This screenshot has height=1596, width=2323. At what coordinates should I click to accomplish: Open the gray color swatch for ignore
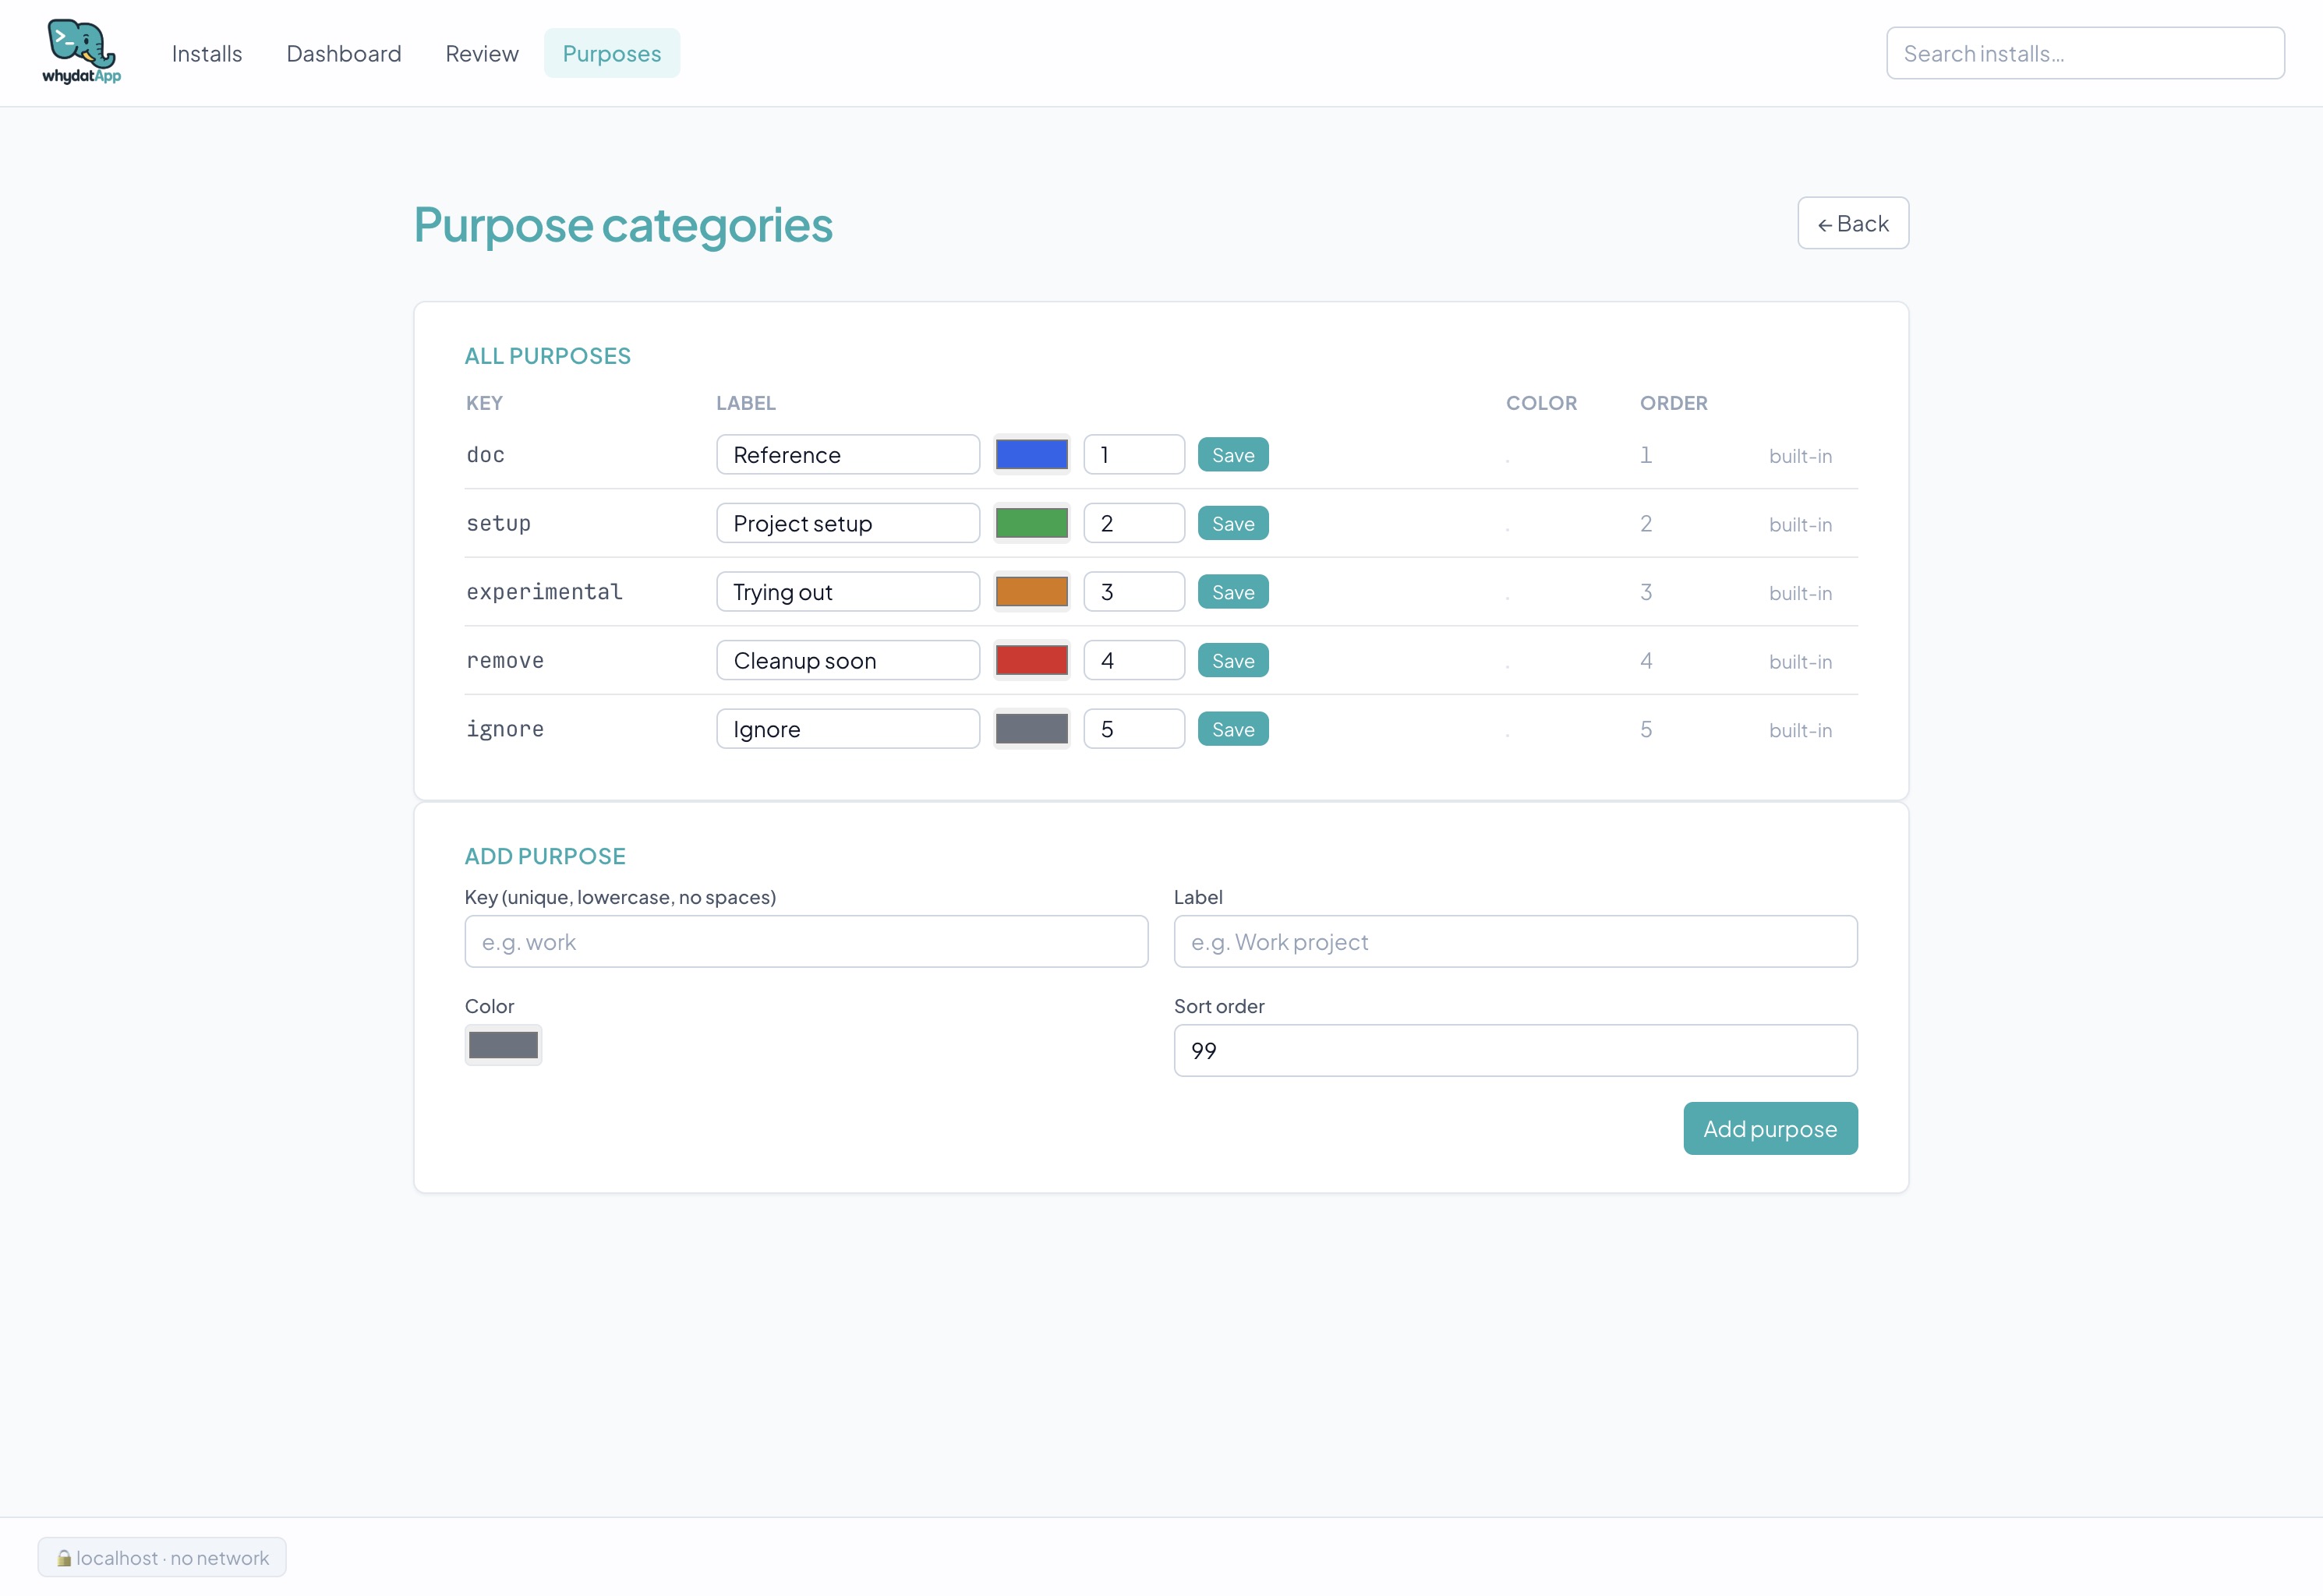click(x=1032, y=729)
